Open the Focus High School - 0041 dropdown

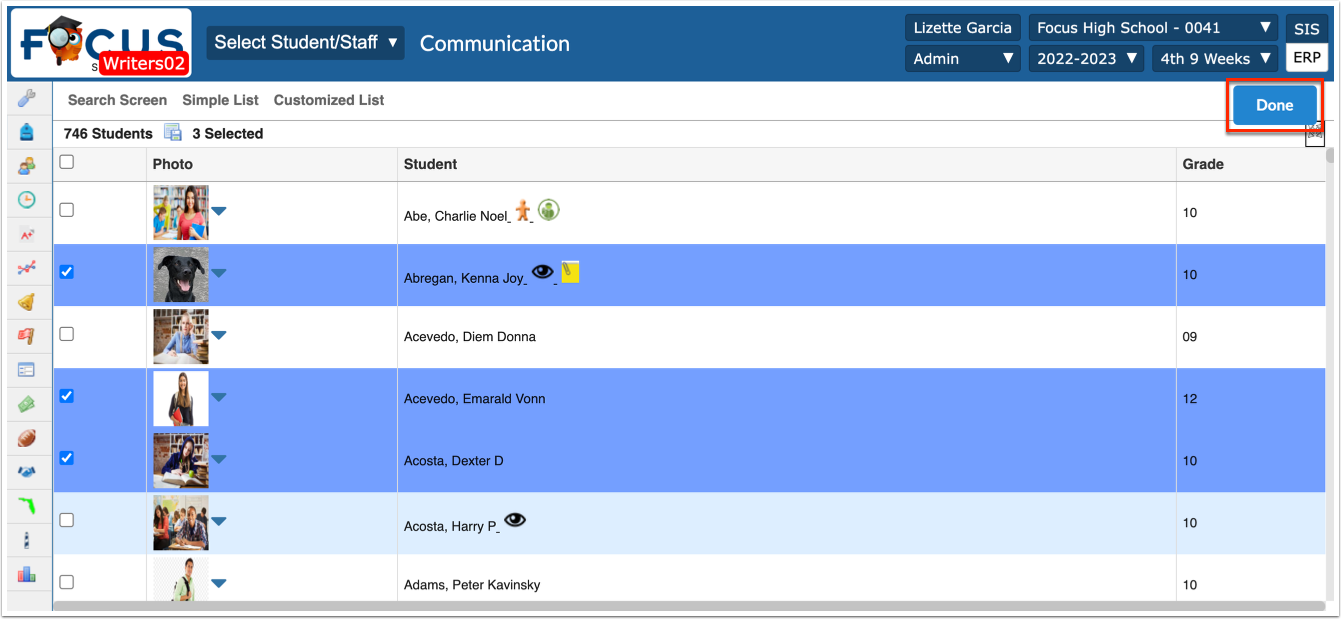tap(1153, 28)
